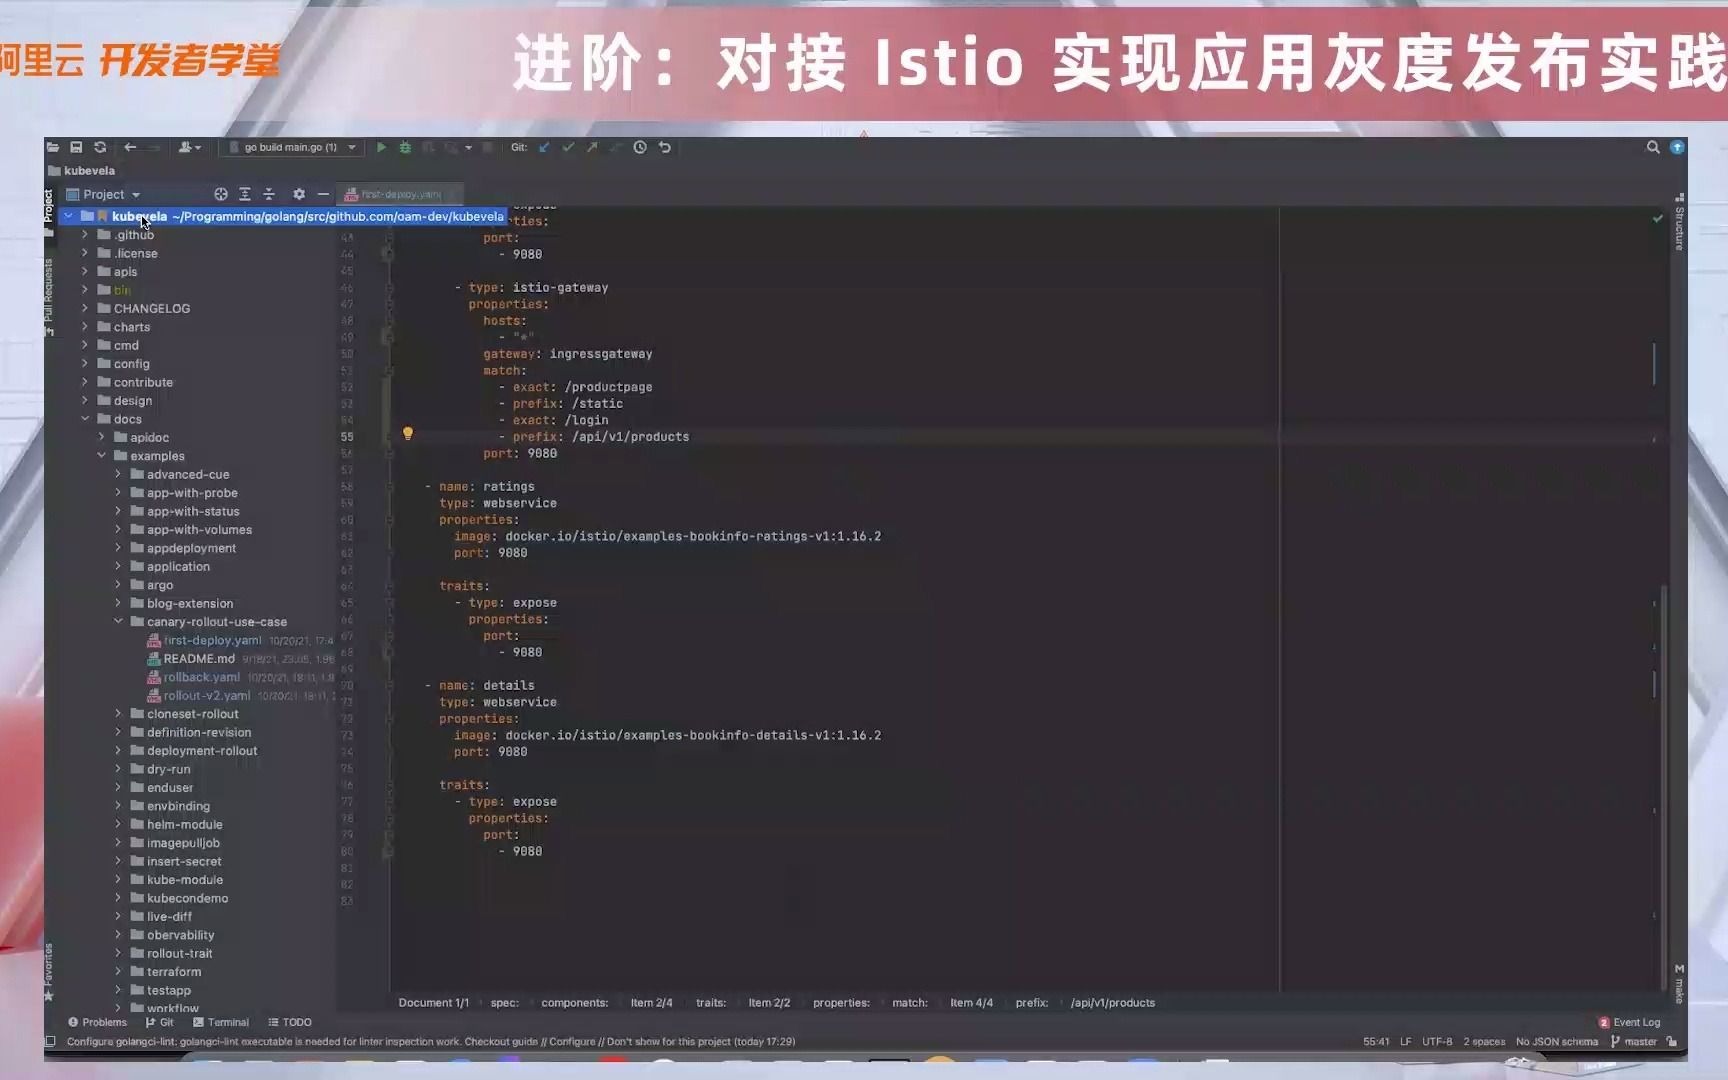
Task: Open the Project view dropdown
Action: (104, 194)
